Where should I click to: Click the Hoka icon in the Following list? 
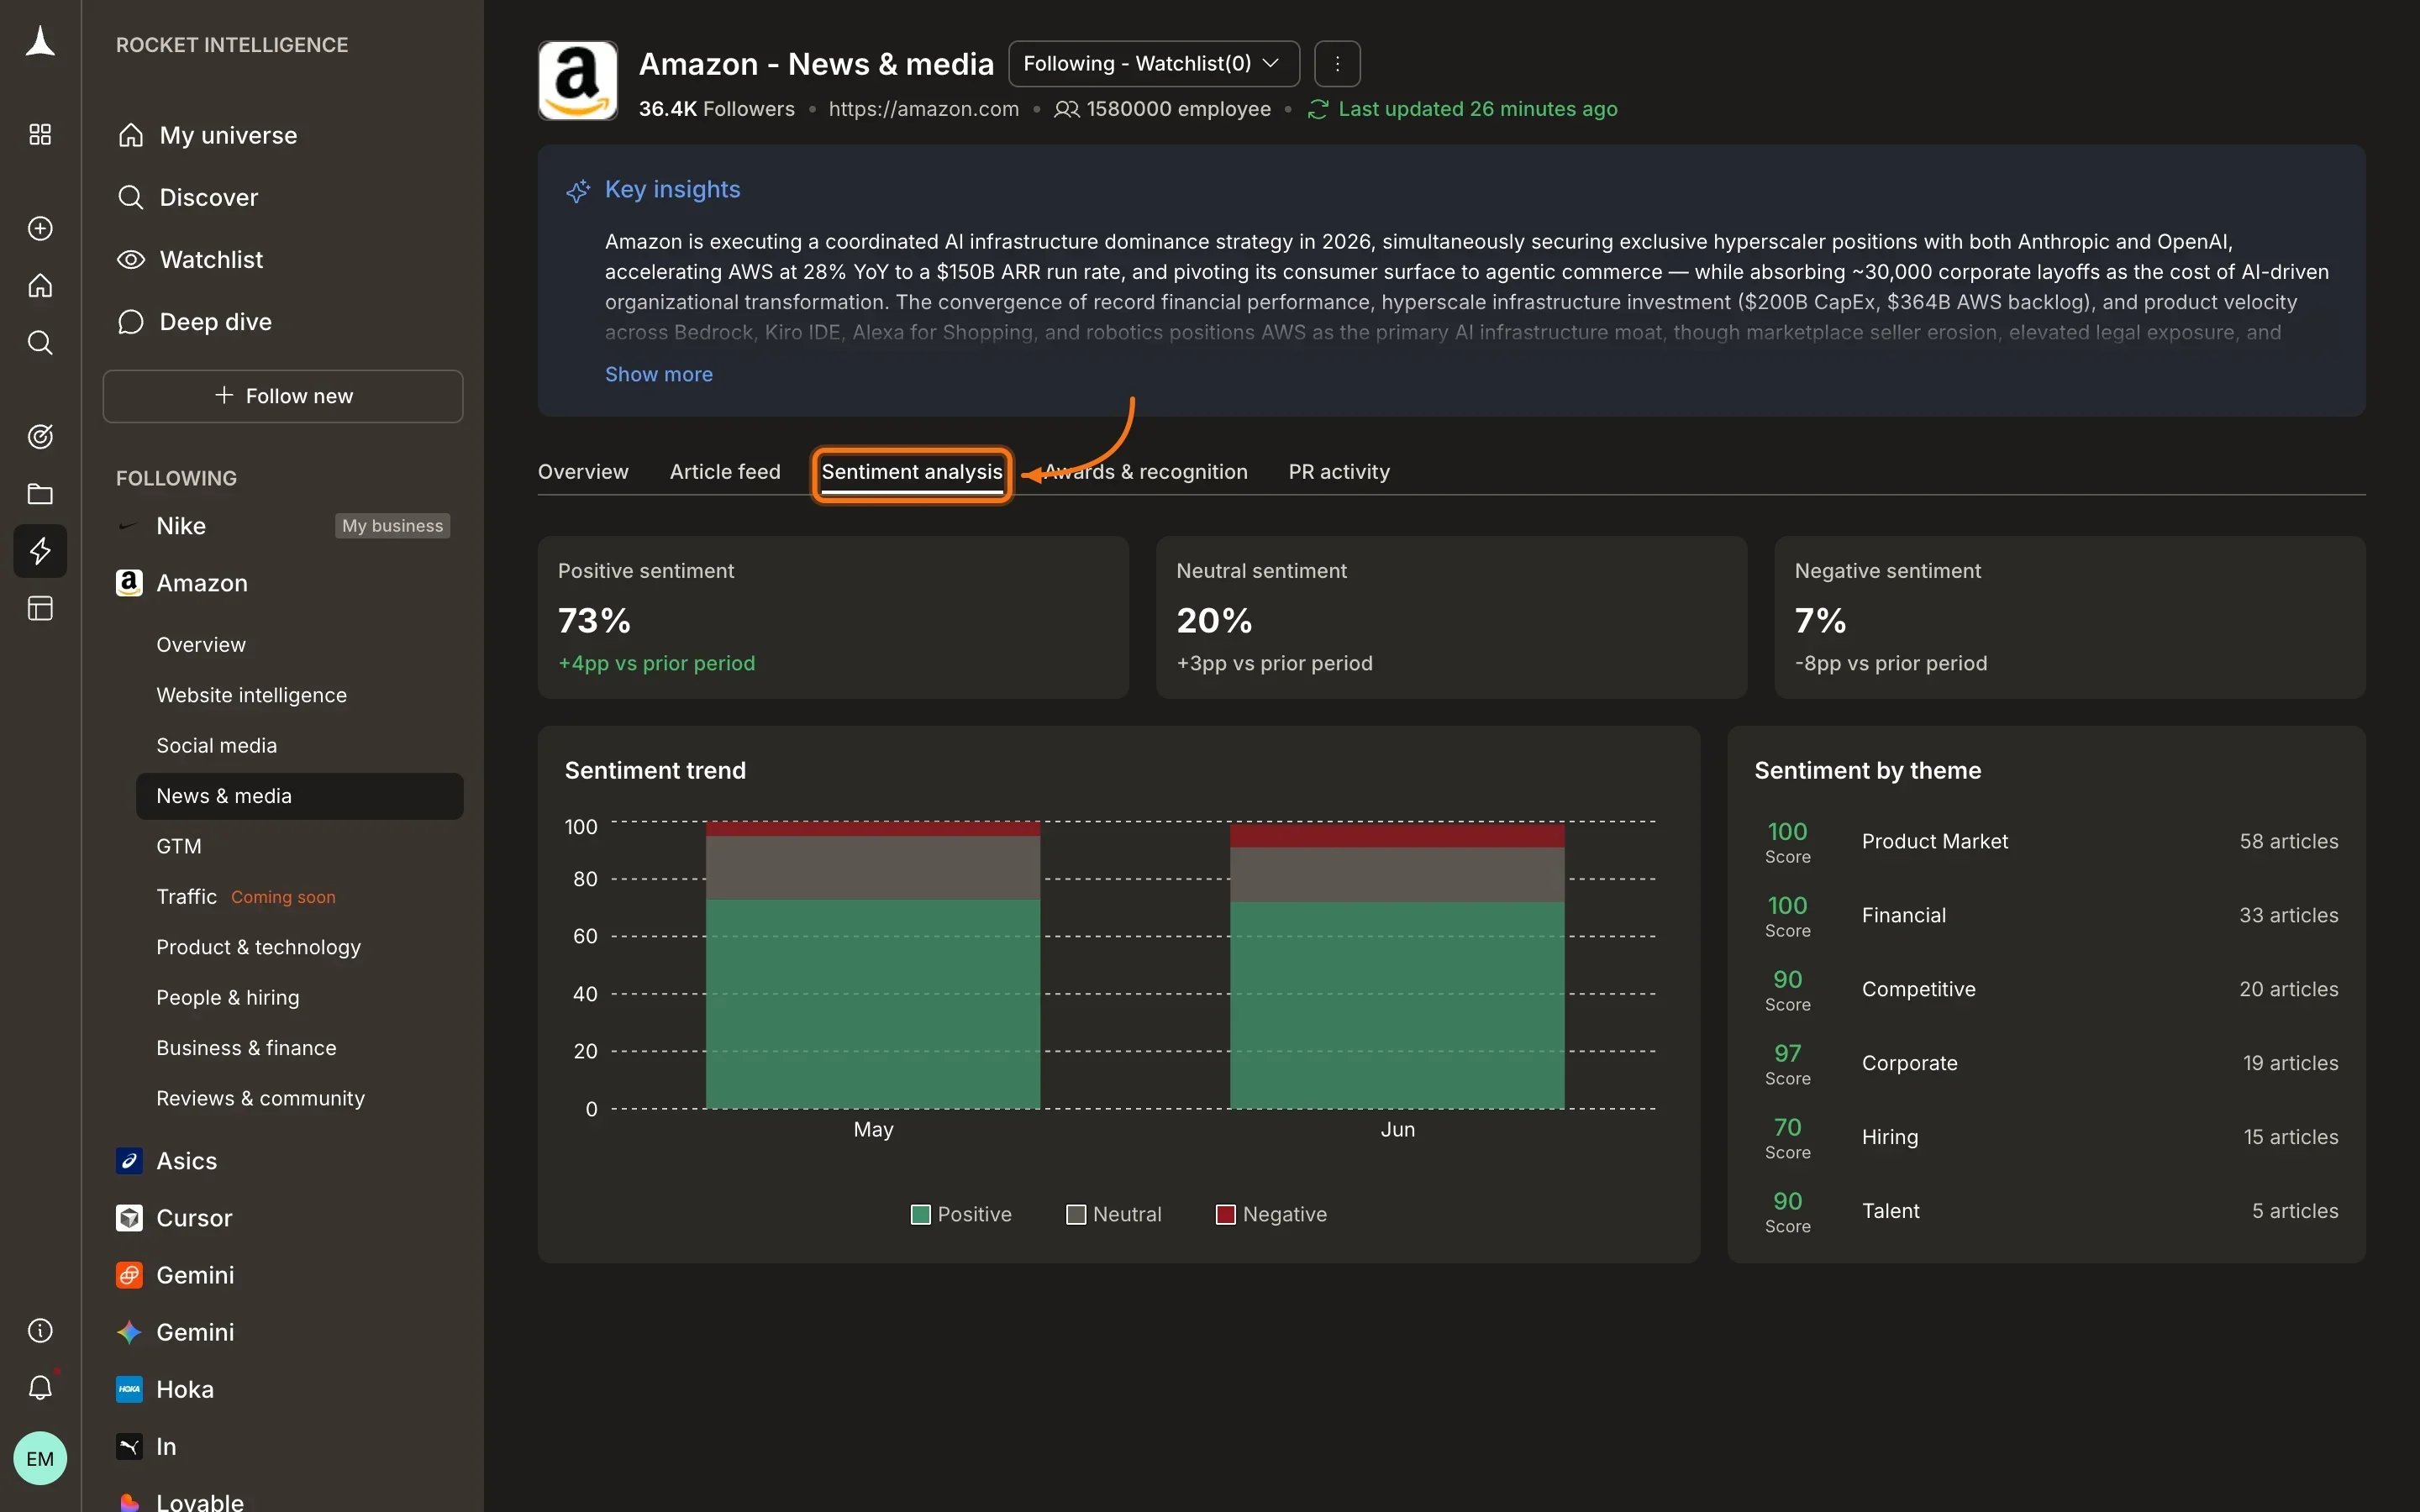129,1389
